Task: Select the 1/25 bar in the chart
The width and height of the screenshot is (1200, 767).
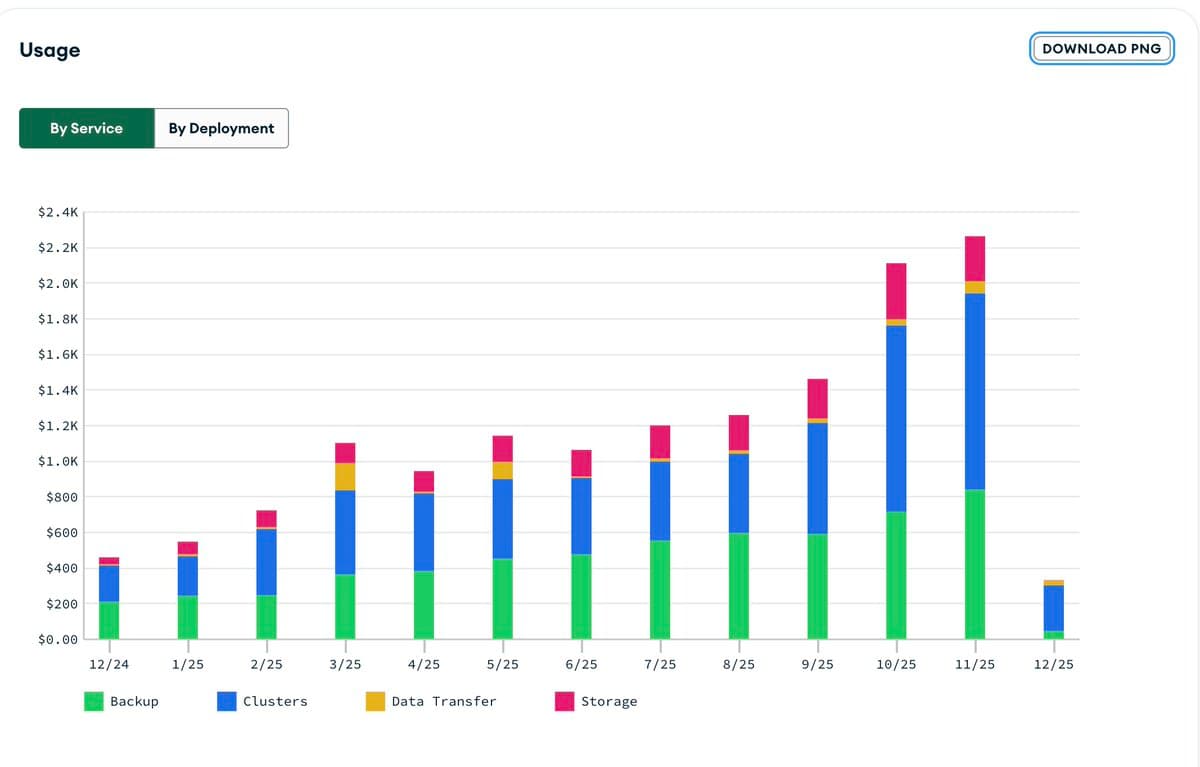Action: 188,590
